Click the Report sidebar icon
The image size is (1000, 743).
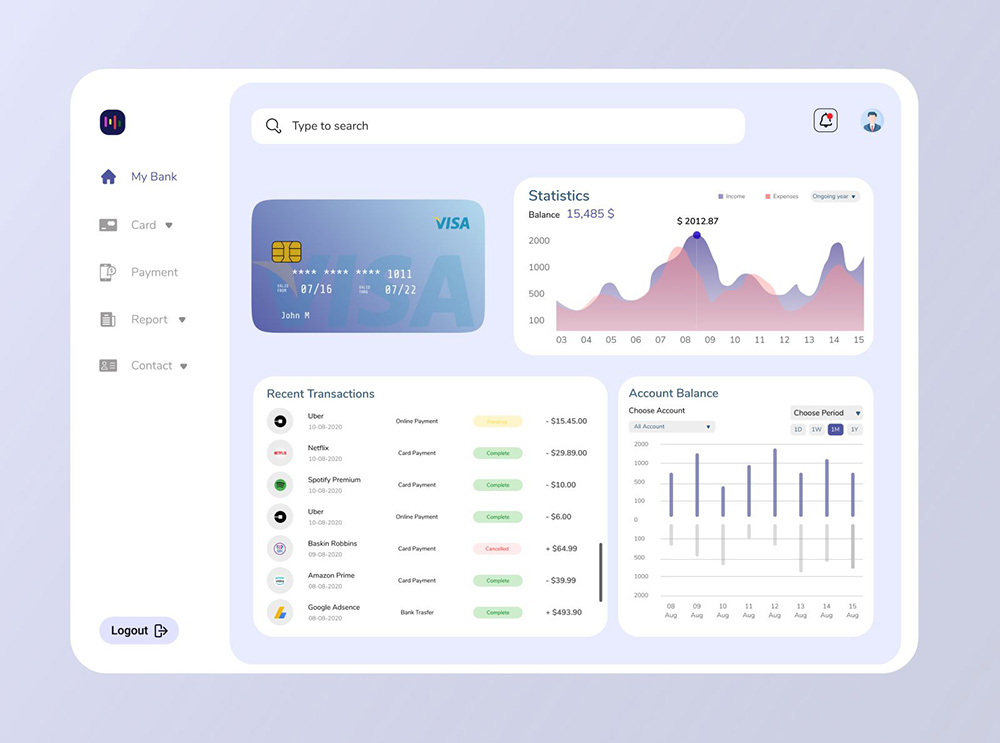(108, 319)
